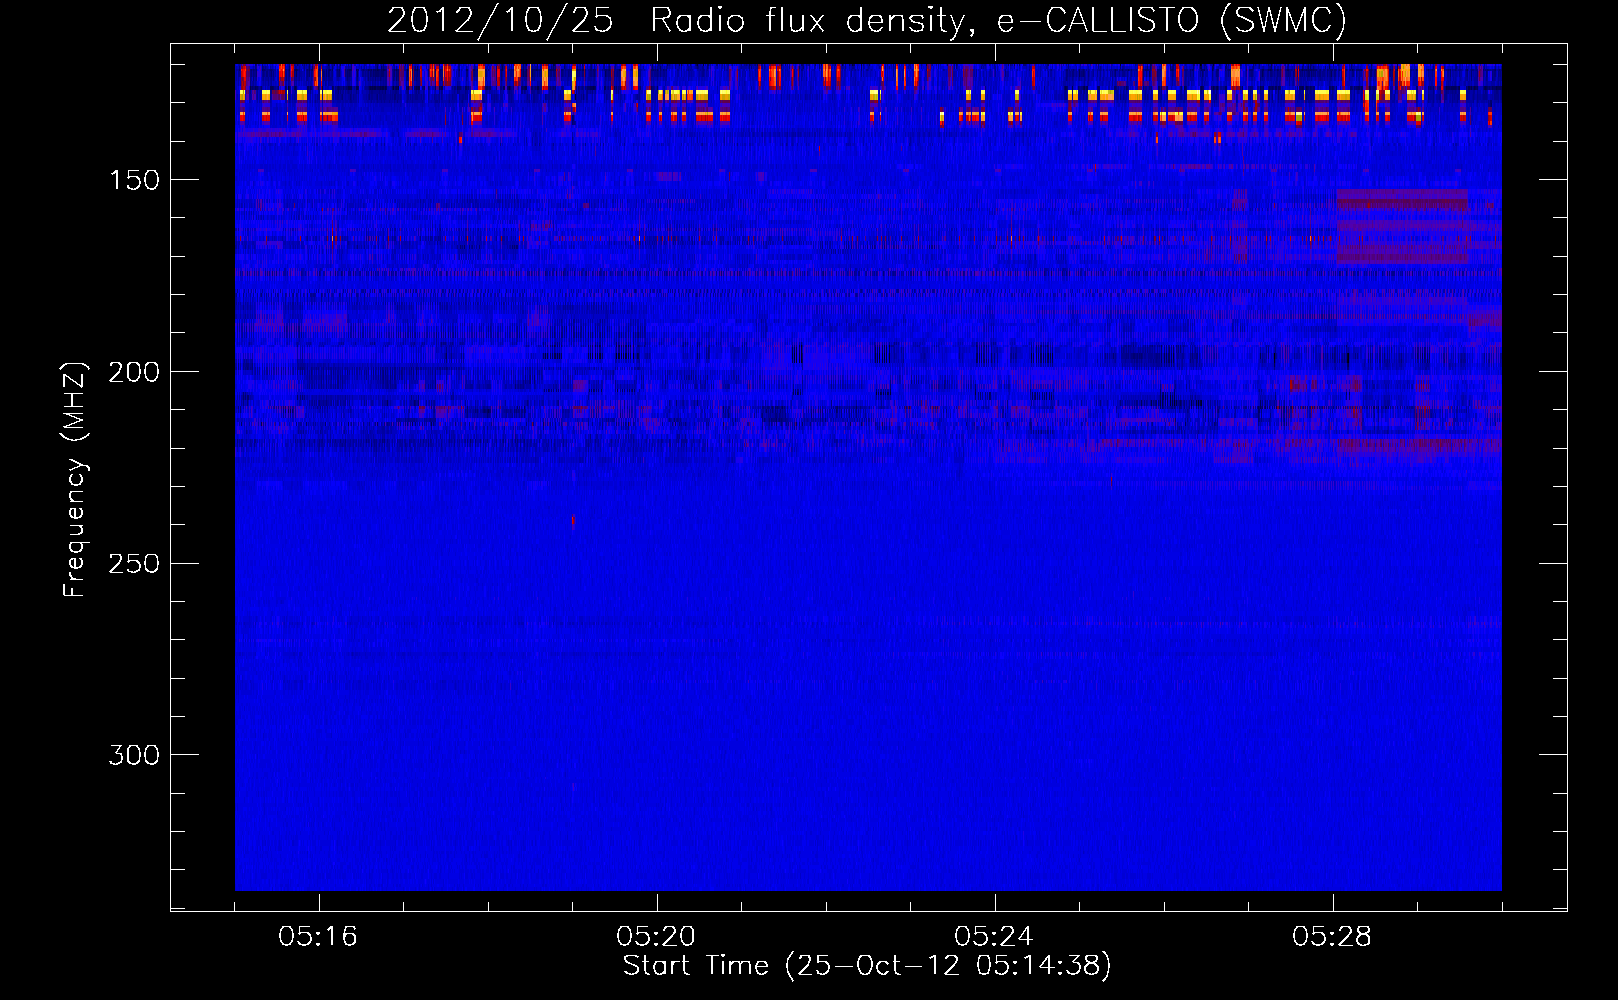The image size is (1618, 1000).
Task: Click the plot title '2012/10/25 Radio flux density, e-CALLISTO (SWMC)'
Action: [x=867, y=20]
